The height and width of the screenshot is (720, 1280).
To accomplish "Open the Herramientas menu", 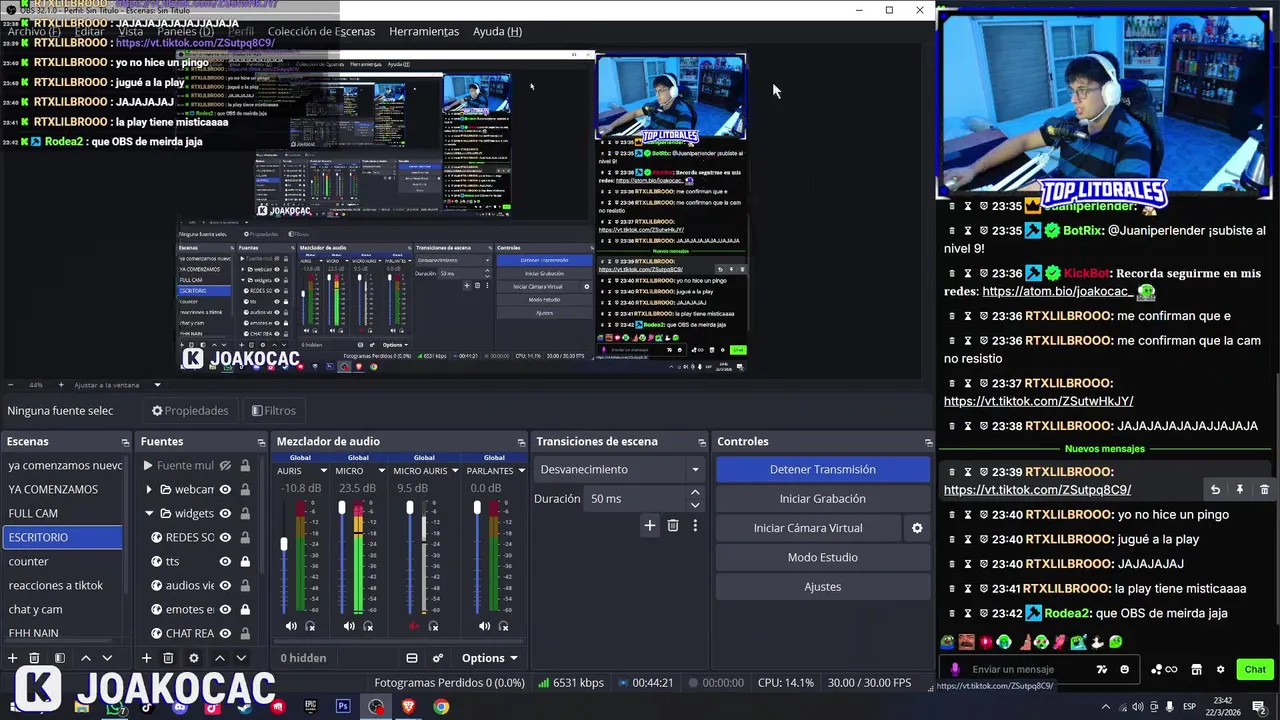I will tap(424, 31).
